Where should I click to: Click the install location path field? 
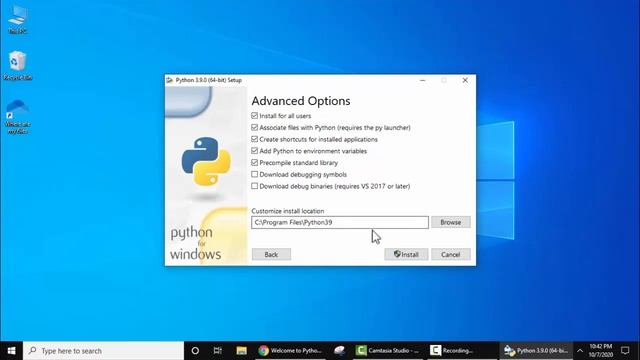(340, 222)
